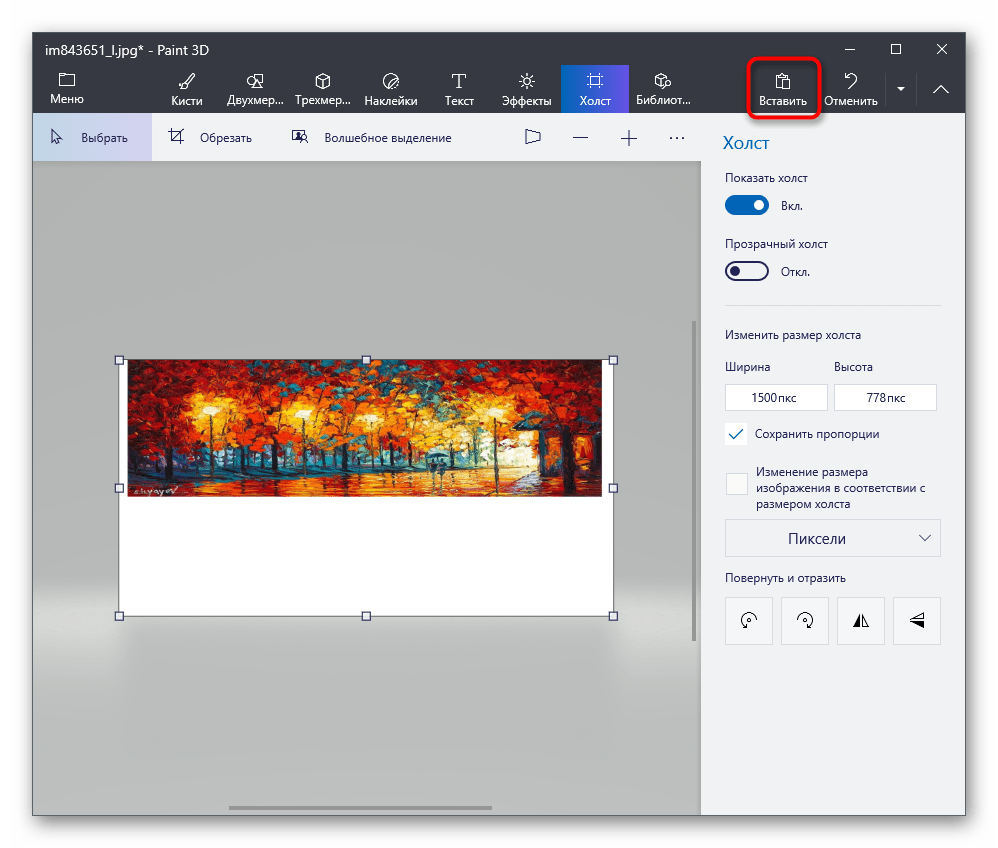This screenshot has height=848, width=998.
Task: Open the Menu (Меню) tab
Action: 67,88
